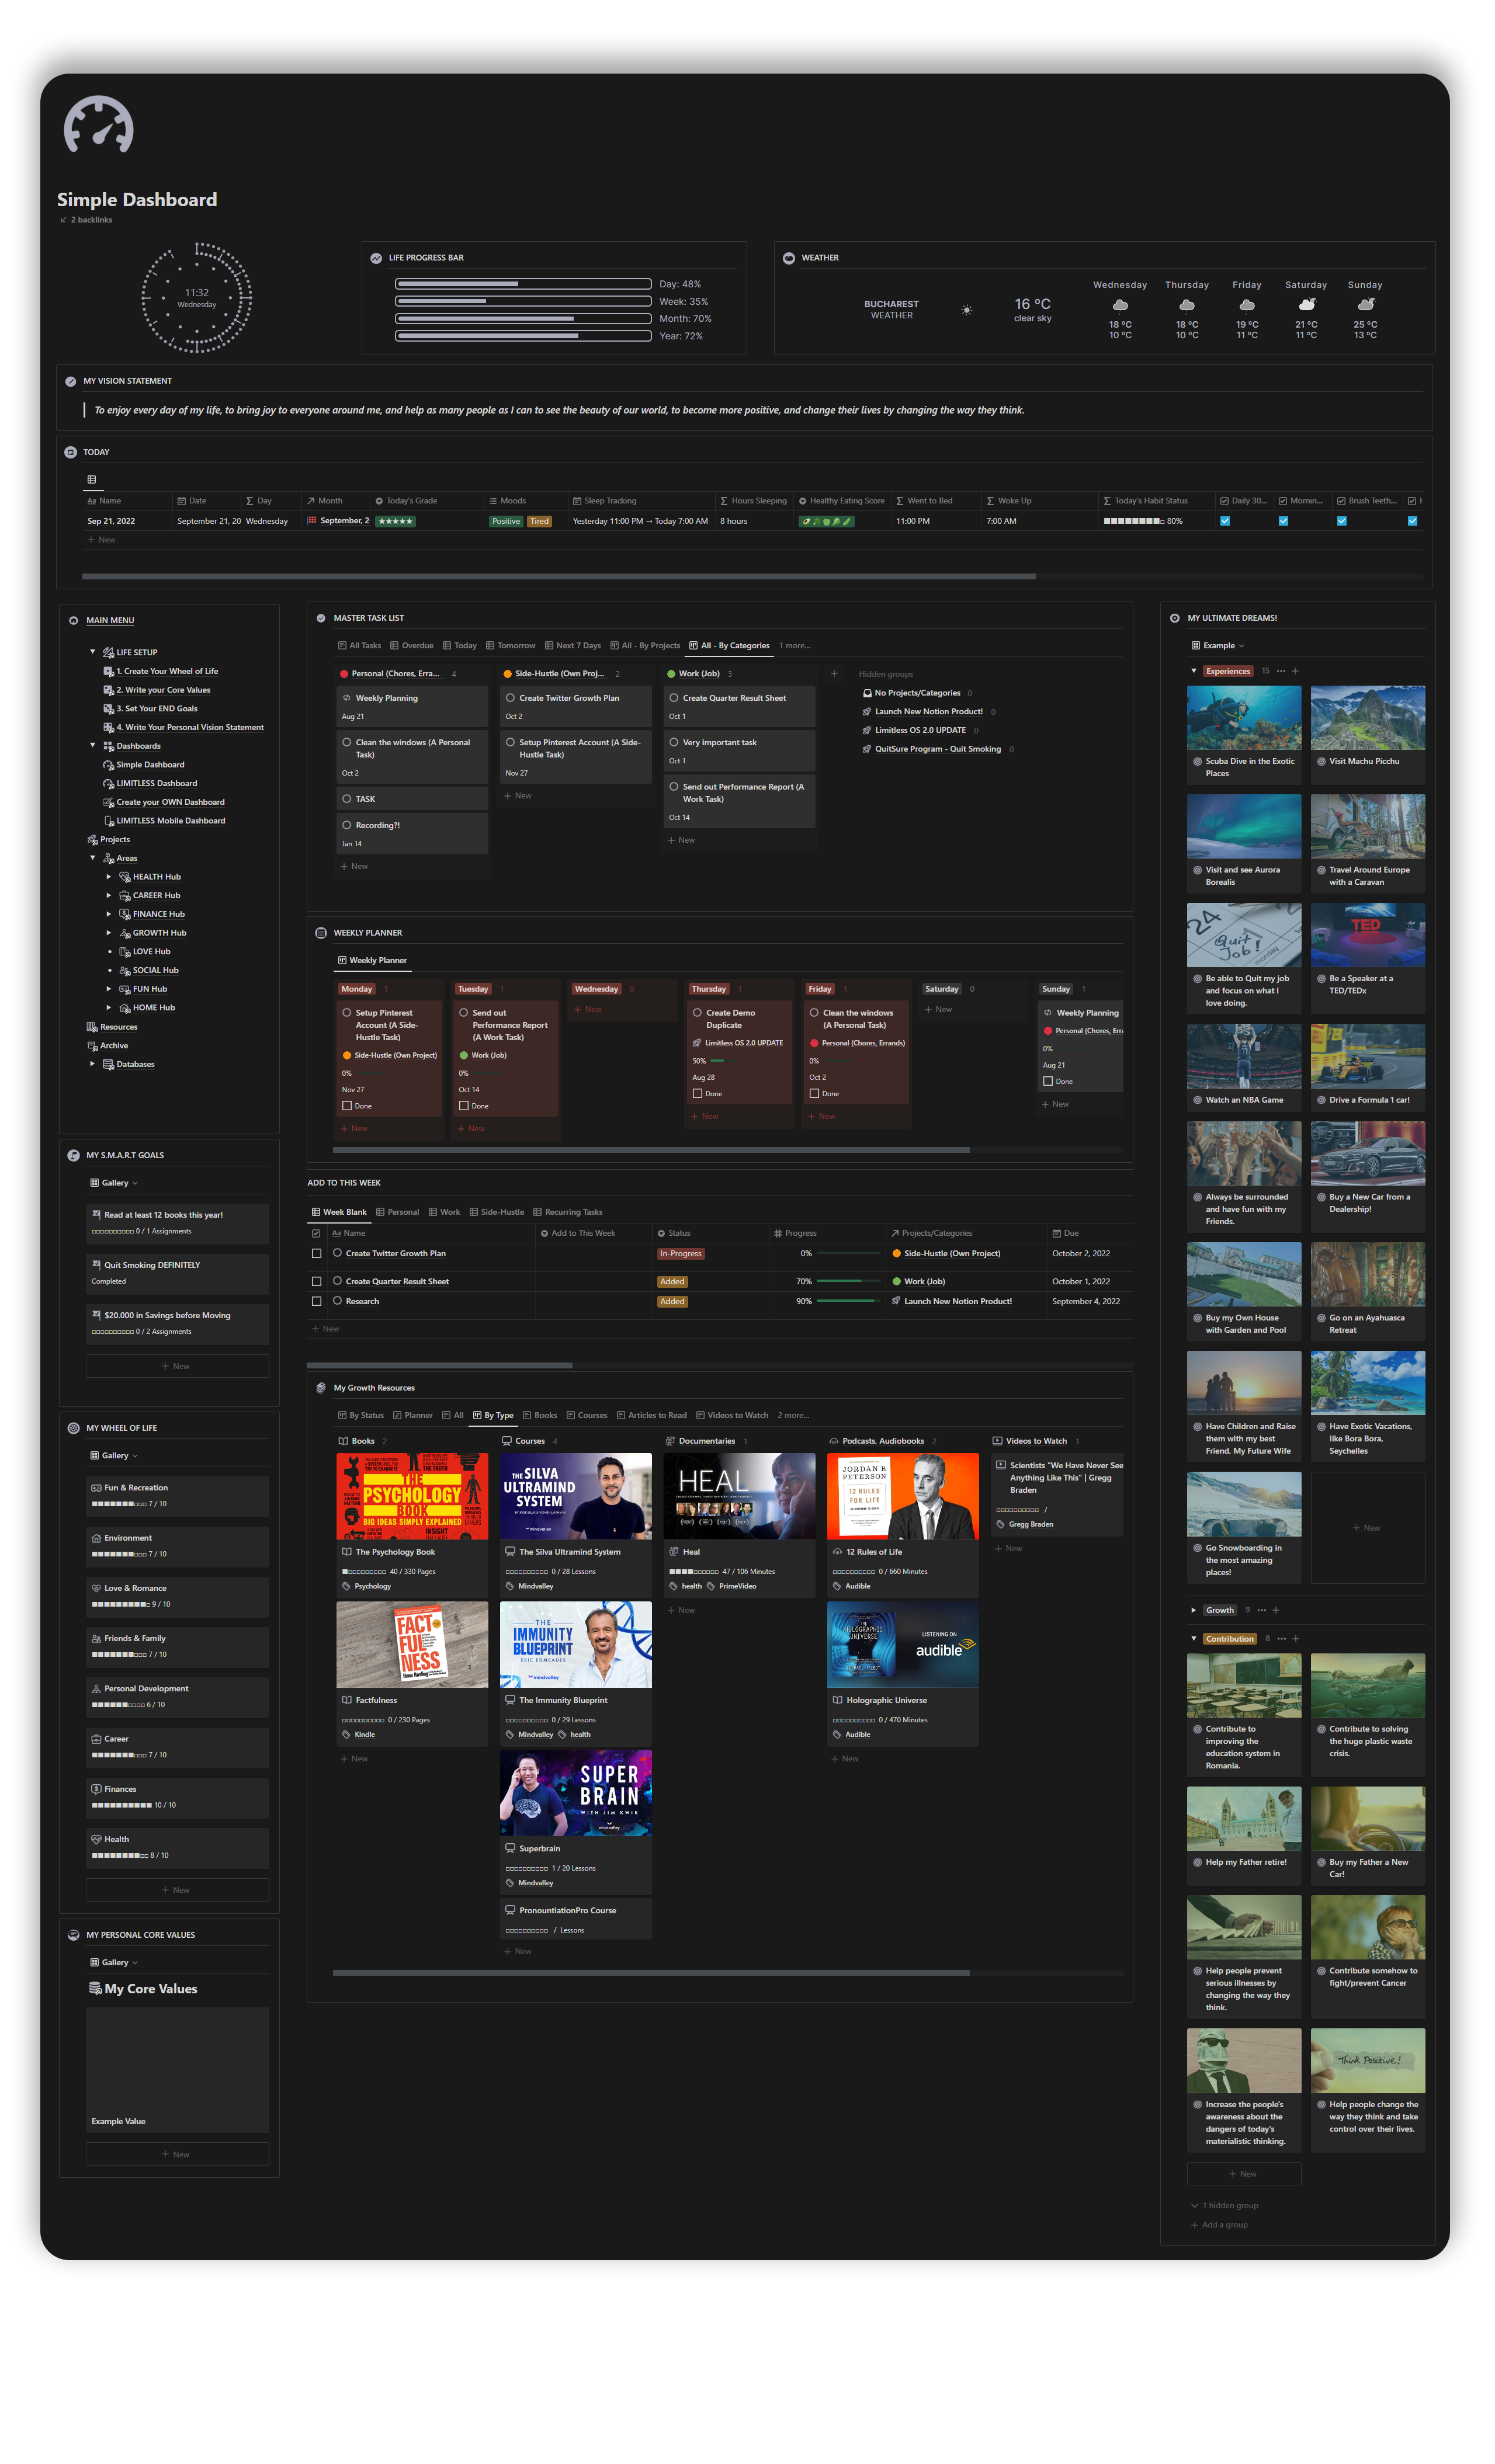Screen dimensions: 1495x2464
Task: Toggle the Brush Teeth checkbox in the Today row
Action: (x=1342, y=521)
